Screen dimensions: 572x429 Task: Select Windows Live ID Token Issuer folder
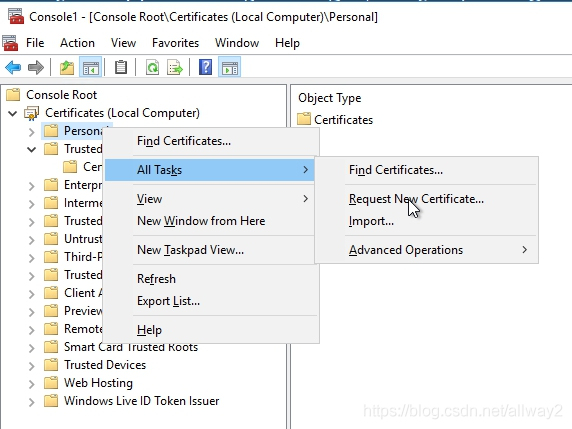142,401
